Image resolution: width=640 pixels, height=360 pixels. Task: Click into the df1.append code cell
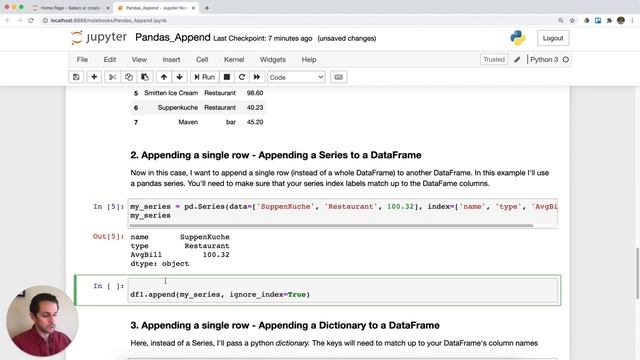[343, 290]
